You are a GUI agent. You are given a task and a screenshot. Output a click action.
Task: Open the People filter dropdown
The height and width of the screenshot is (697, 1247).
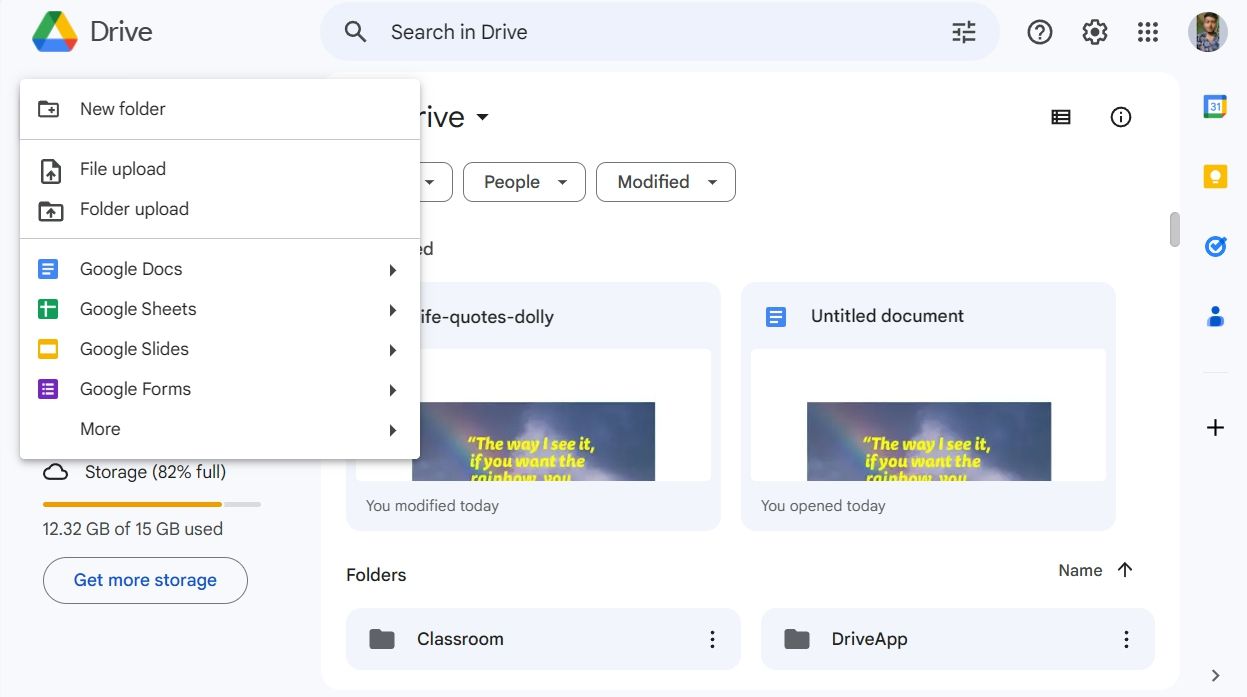(x=524, y=181)
